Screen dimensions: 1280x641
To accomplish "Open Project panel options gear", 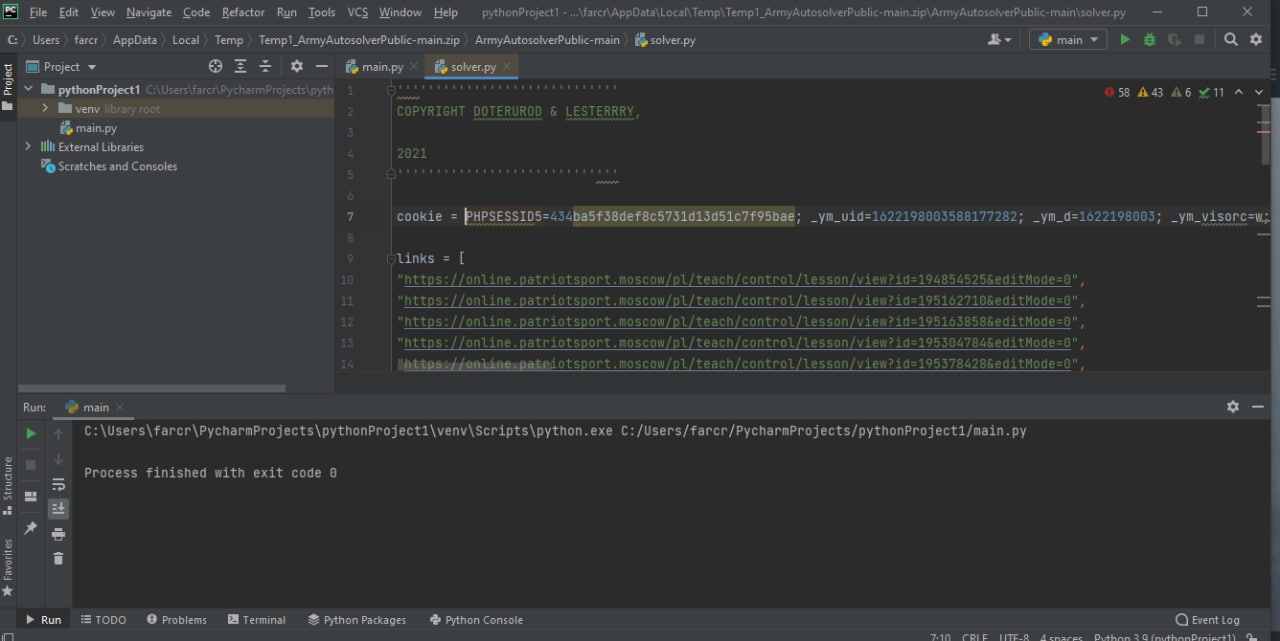I will (x=297, y=66).
